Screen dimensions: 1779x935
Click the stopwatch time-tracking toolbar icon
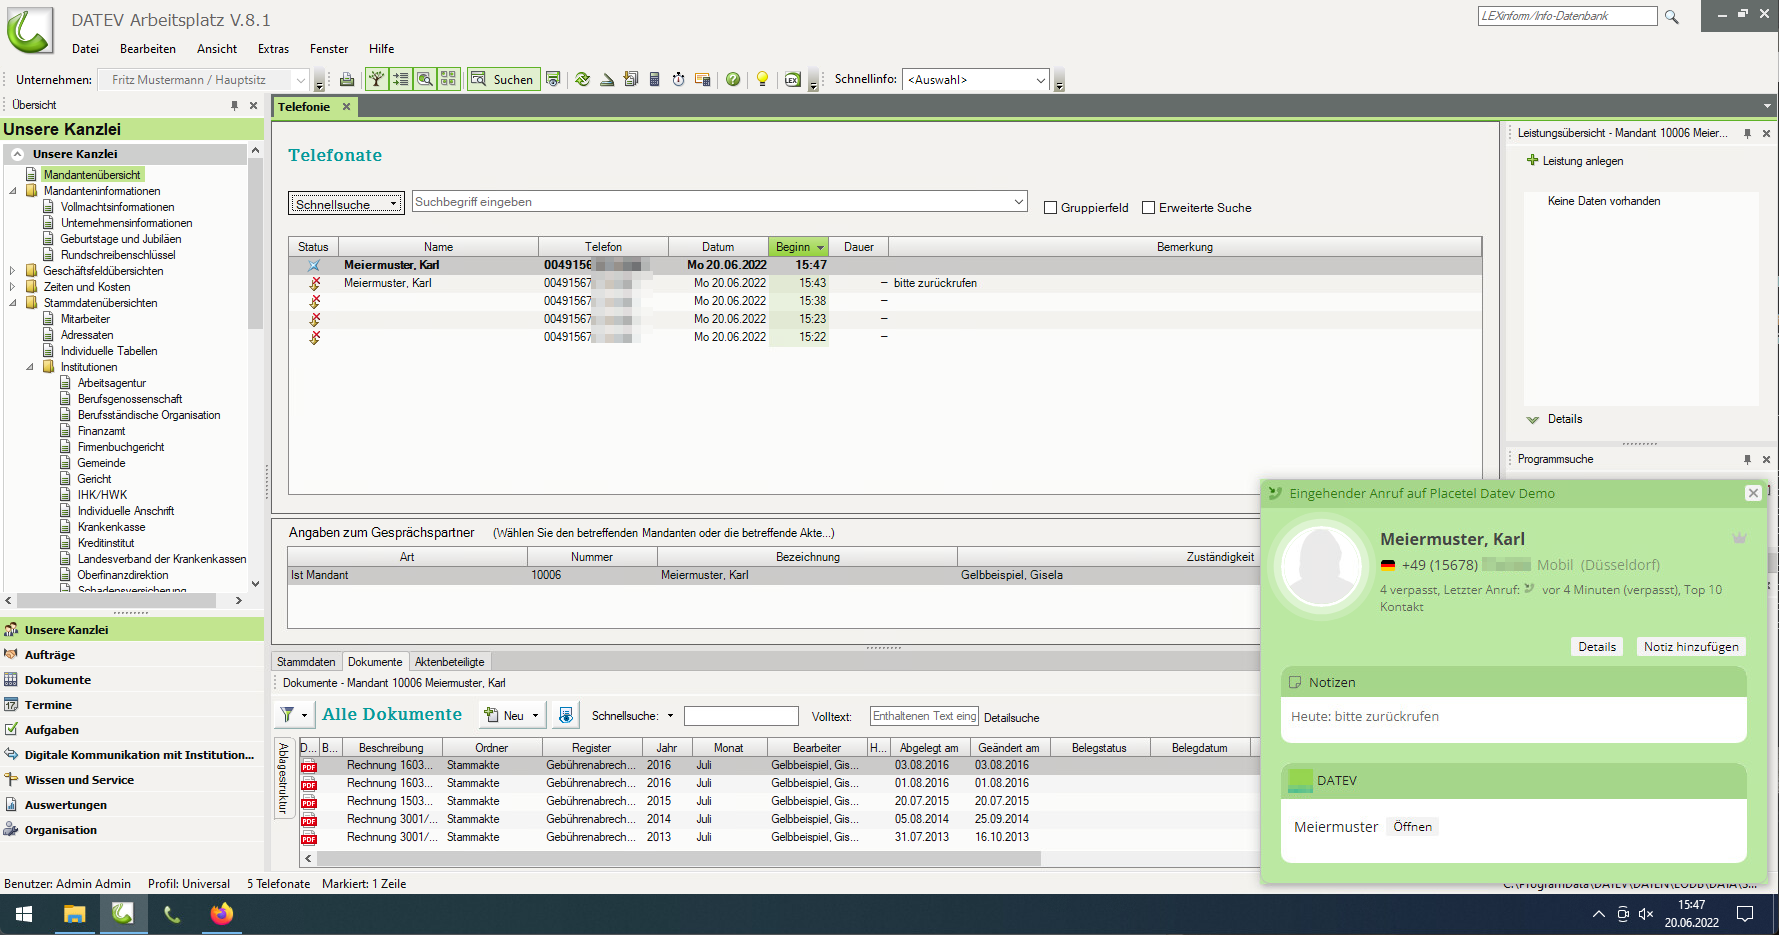pos(679,79)
